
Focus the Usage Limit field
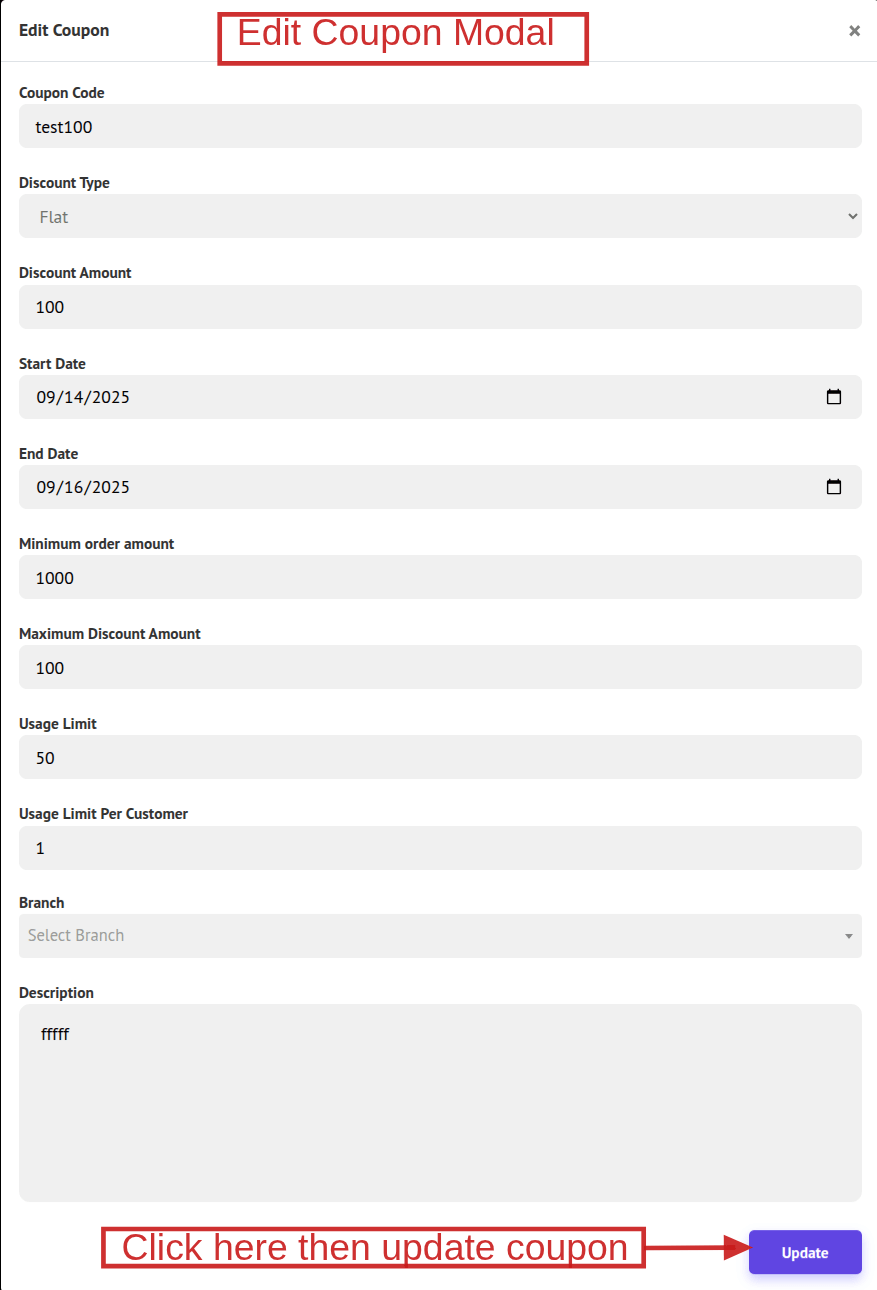[440, 757]
